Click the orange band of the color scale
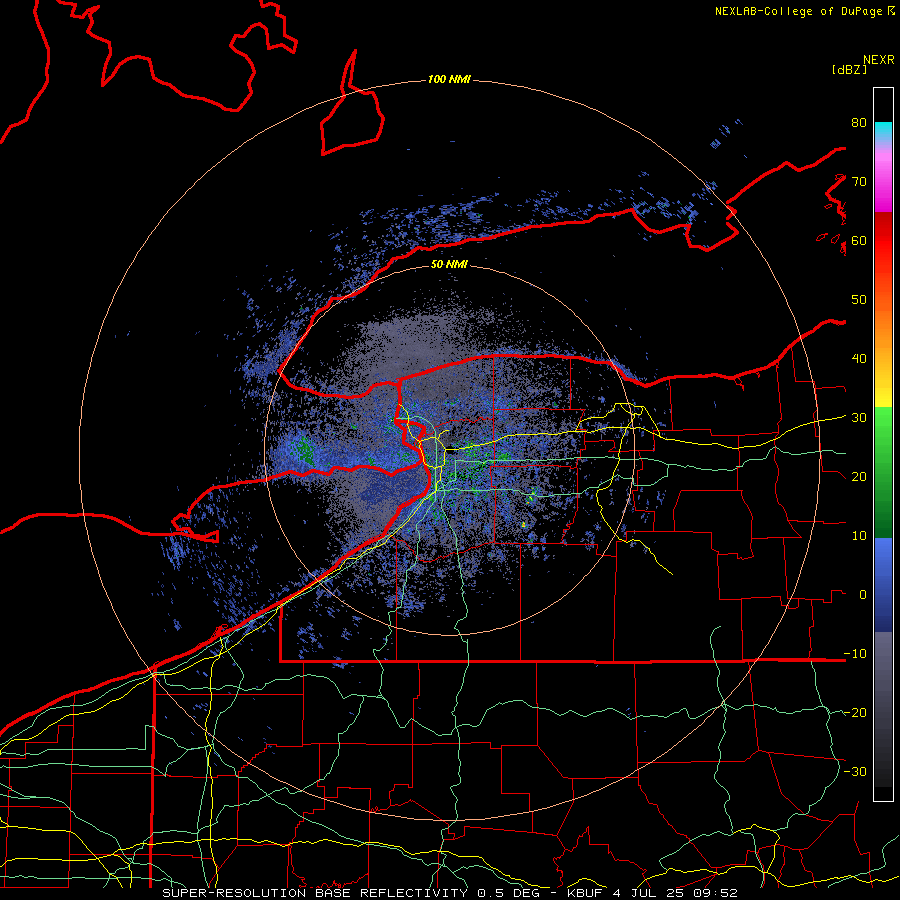900x900 pixels. (883, 327)
